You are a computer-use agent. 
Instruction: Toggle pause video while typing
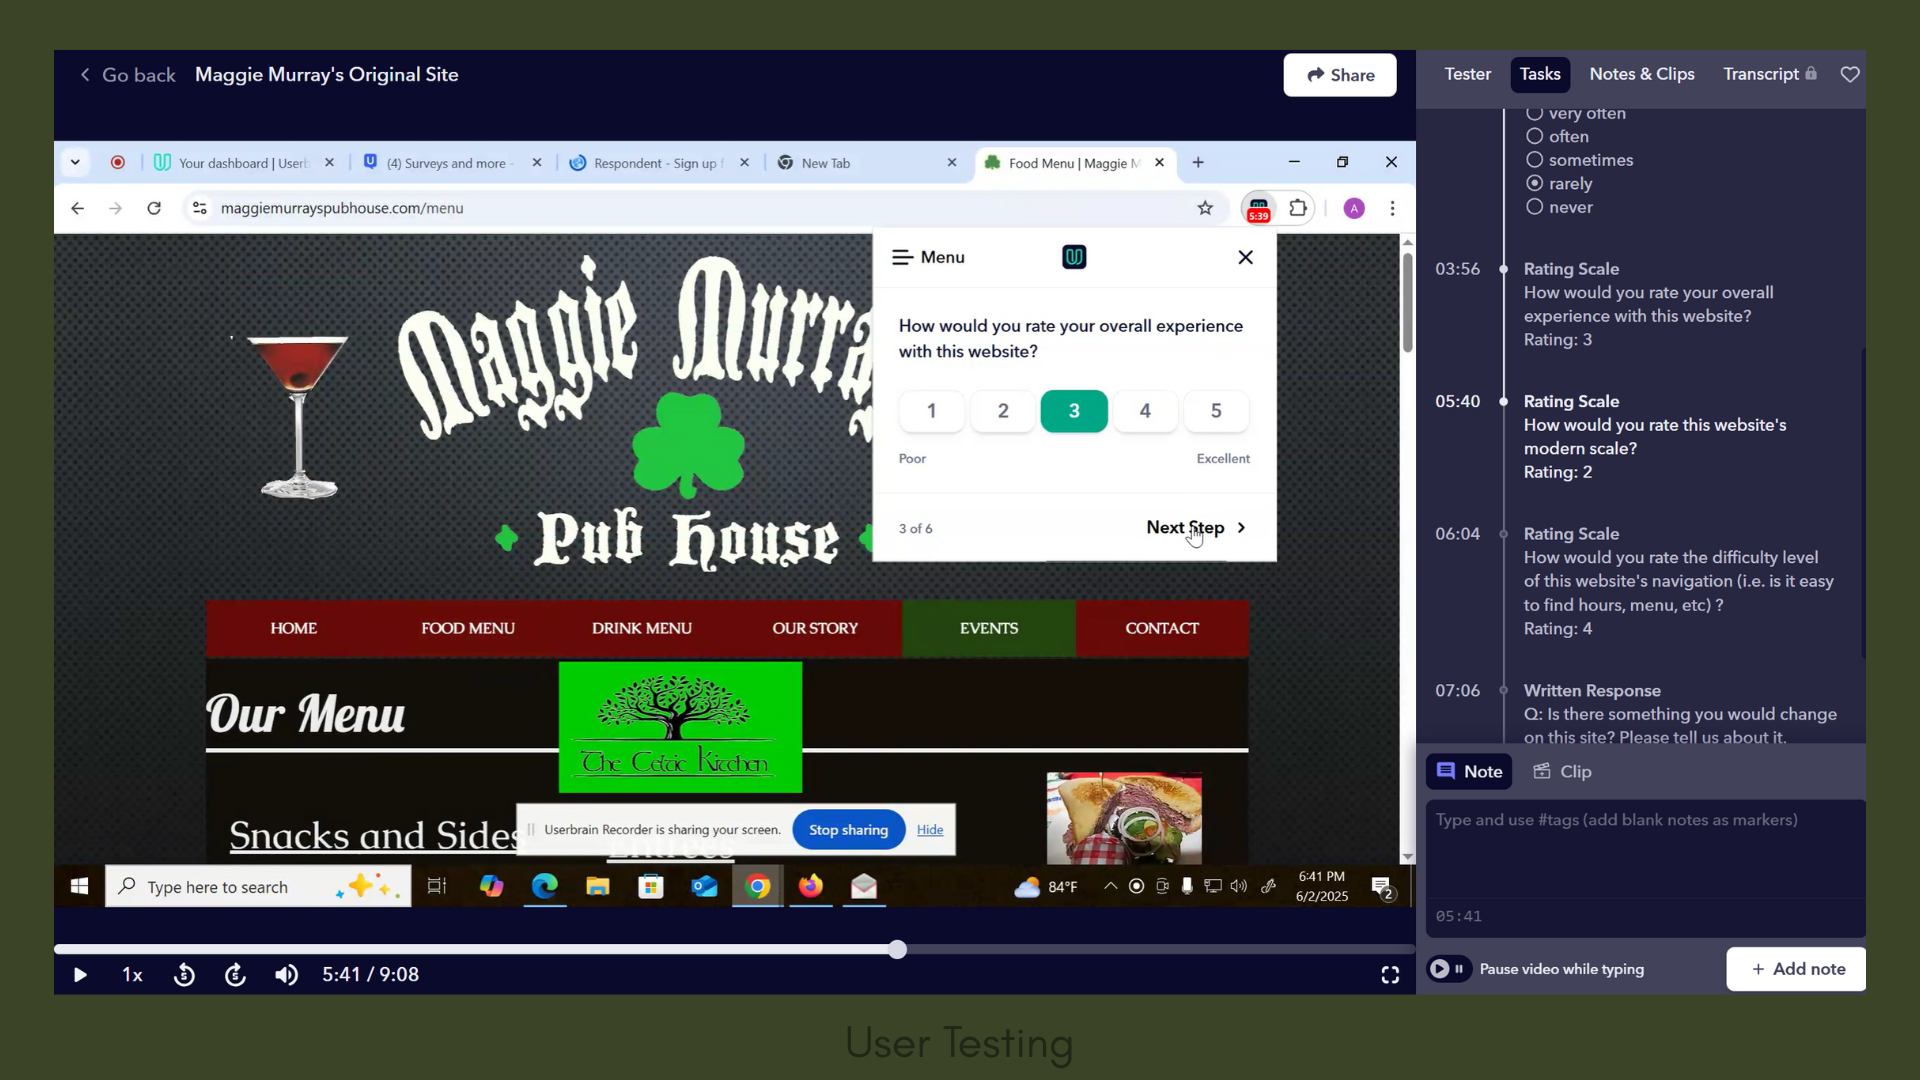point(1448,969)
